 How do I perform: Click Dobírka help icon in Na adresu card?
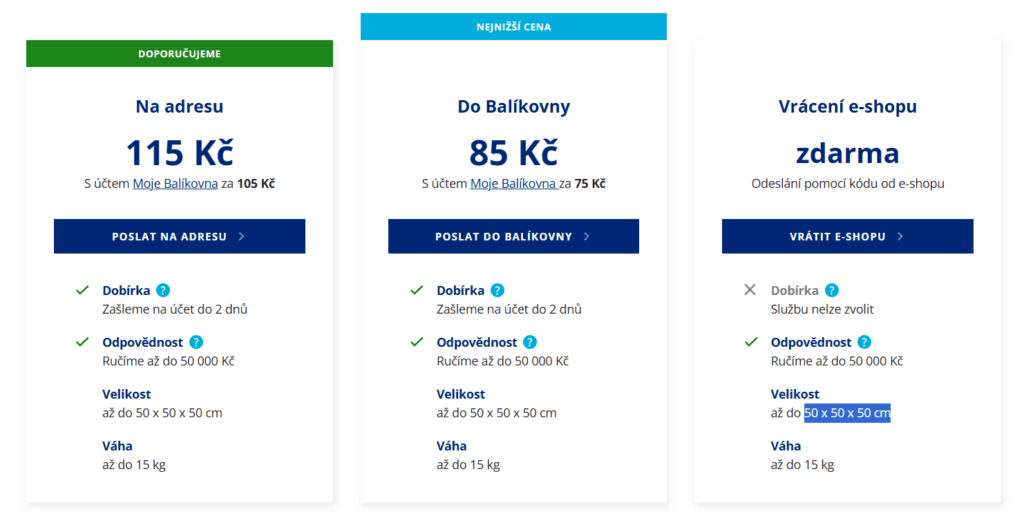point(163,290)
